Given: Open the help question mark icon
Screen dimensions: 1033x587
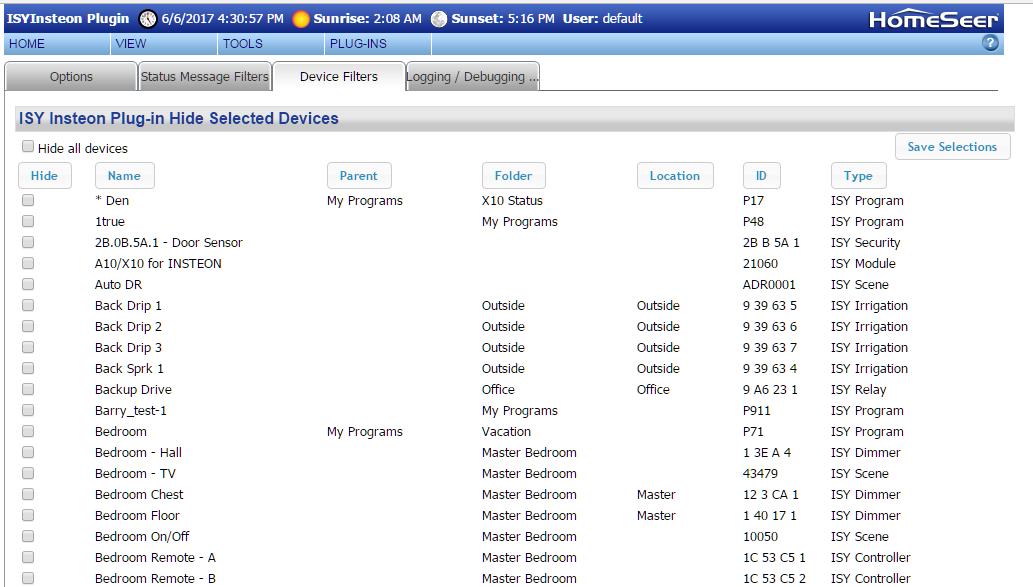Looking at the screenshot, I should point(990,43).
